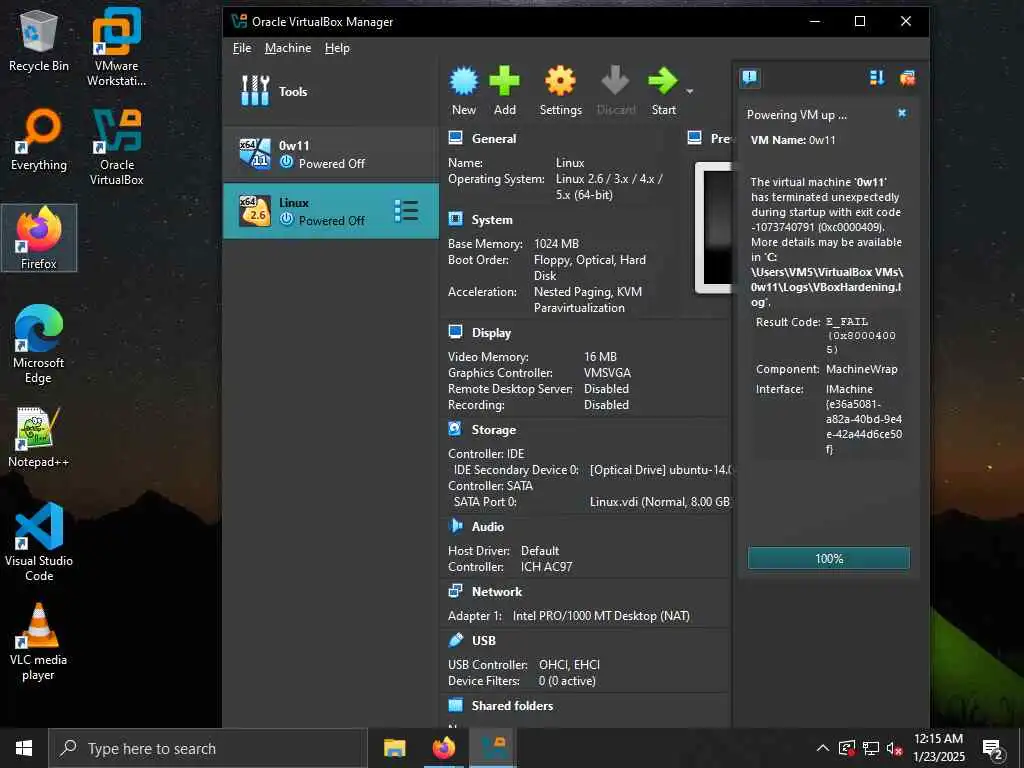Click the taskbar search box
Viewport: 1024px width, 768px height.
pyautogui.click(x=208, y=748)
